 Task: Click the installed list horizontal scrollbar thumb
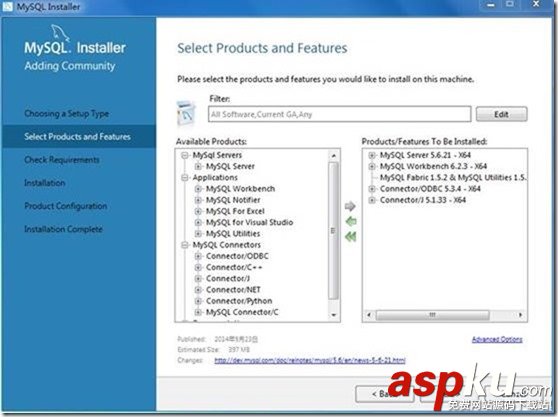tap(432, 315)
